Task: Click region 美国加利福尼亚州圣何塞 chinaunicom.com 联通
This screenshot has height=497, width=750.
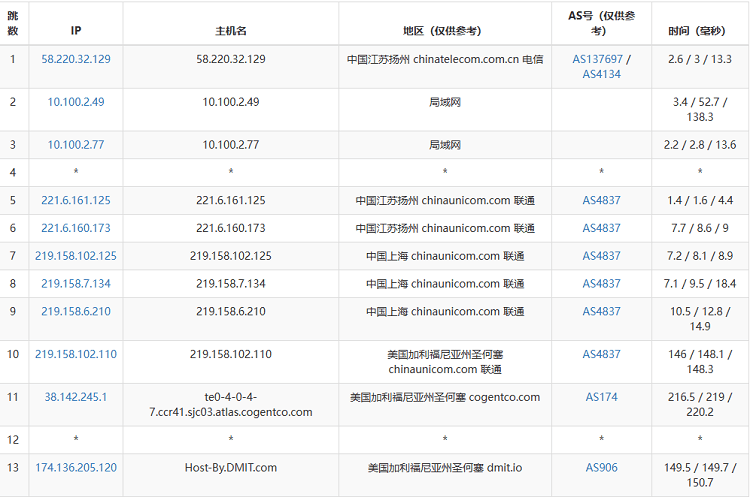Action: 445,362
